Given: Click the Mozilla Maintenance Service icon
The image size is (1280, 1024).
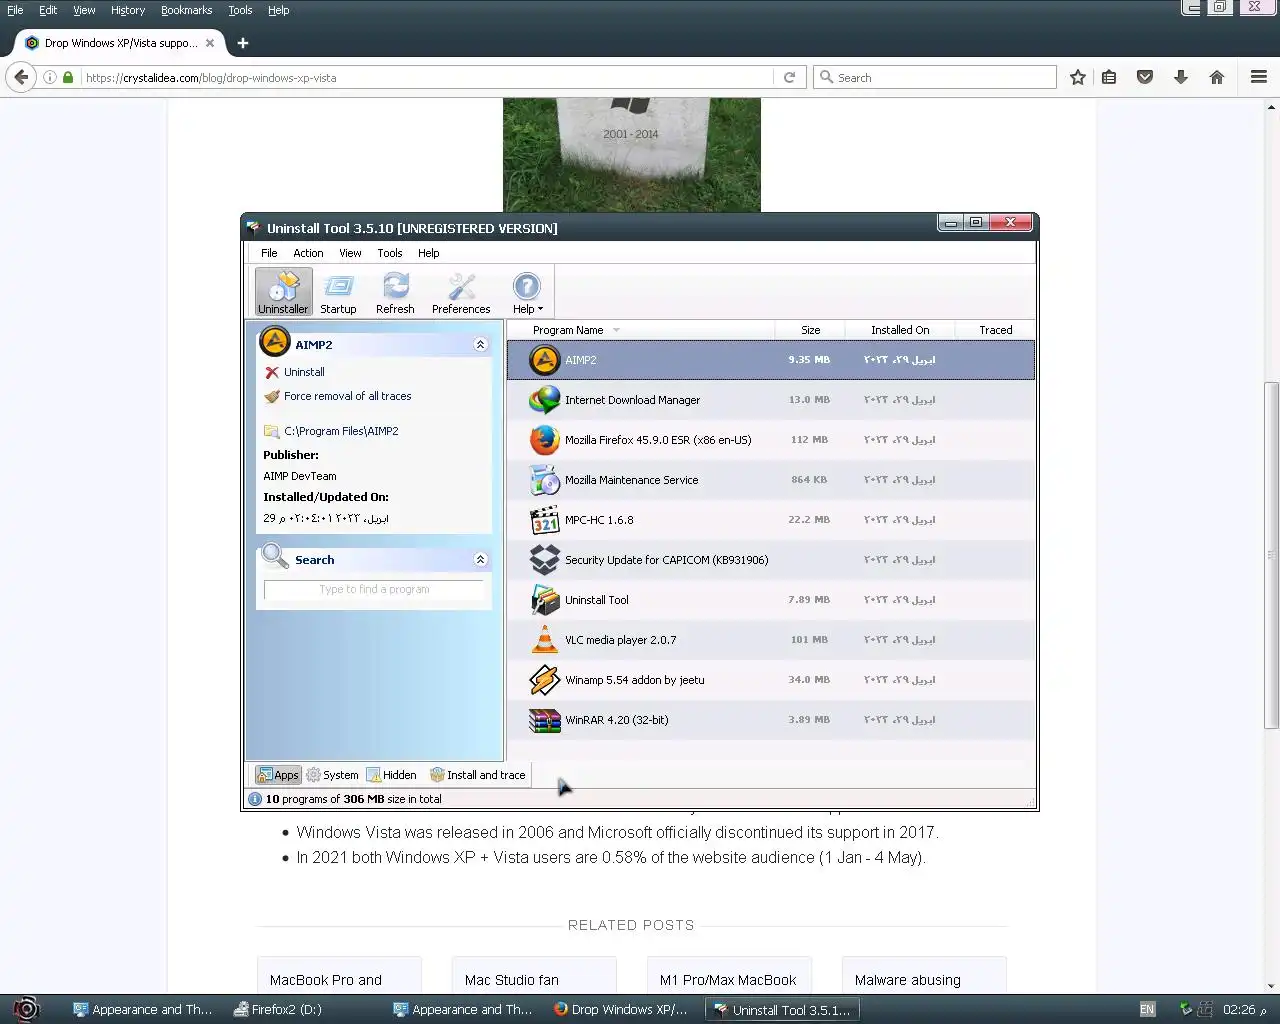Looking at the screenshot, I should (544, 480).
